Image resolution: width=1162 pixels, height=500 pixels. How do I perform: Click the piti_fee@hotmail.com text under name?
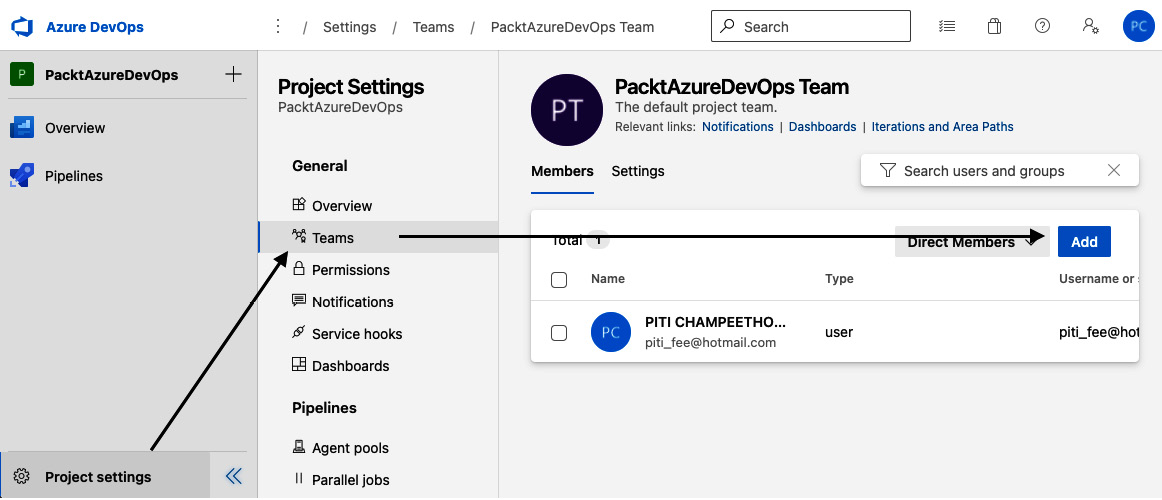711,342
